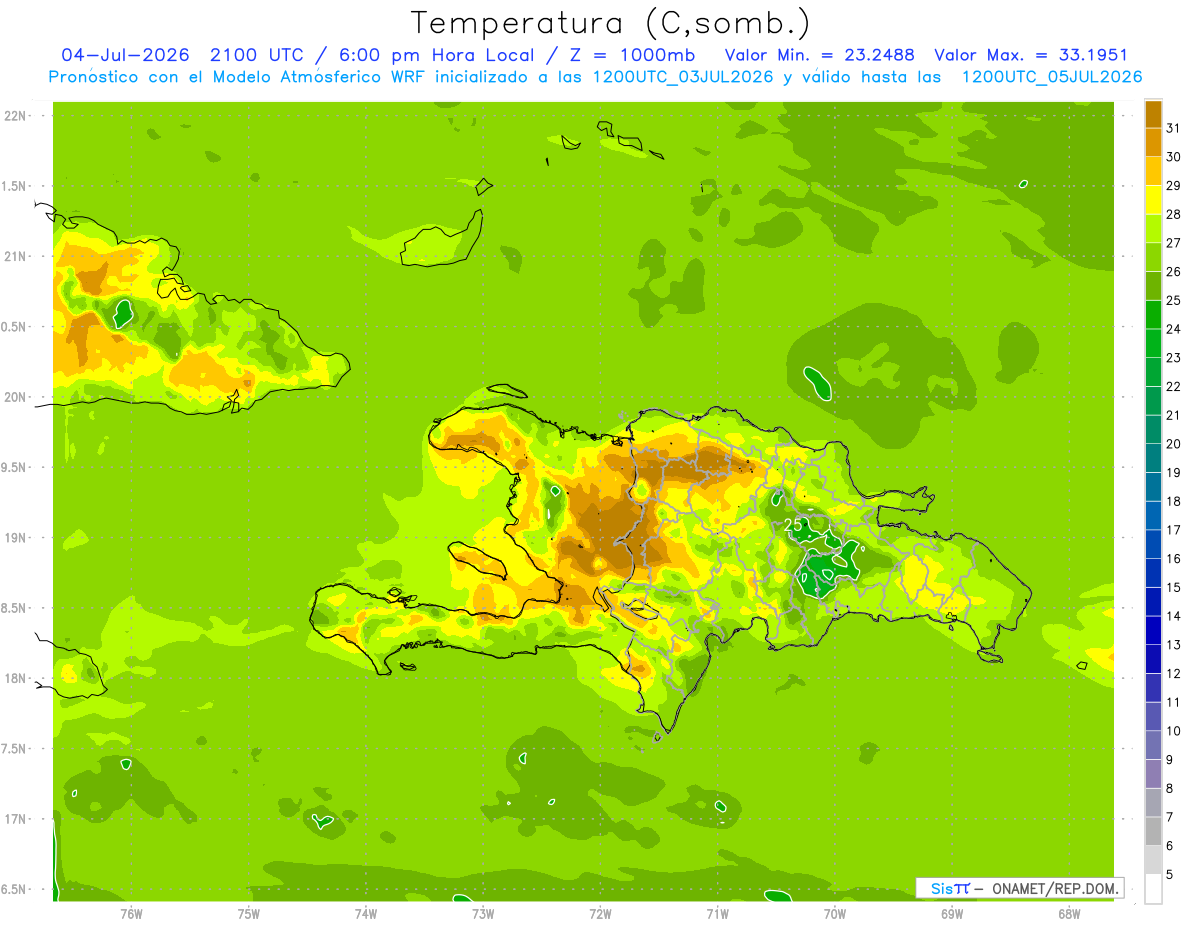Click the '27' value on the color legend

click(x=1174, y=243)
